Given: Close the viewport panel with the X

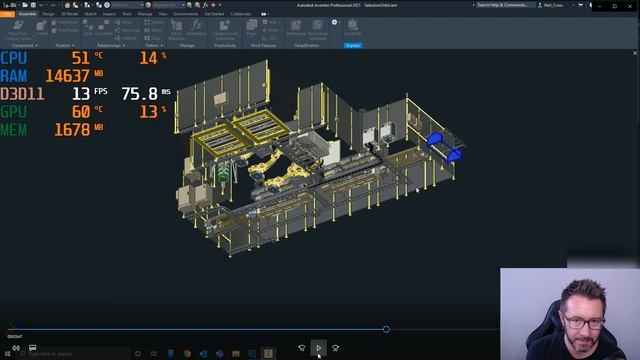Looking at the screenshot, I should pyautogui.click(x=635, y=53).
